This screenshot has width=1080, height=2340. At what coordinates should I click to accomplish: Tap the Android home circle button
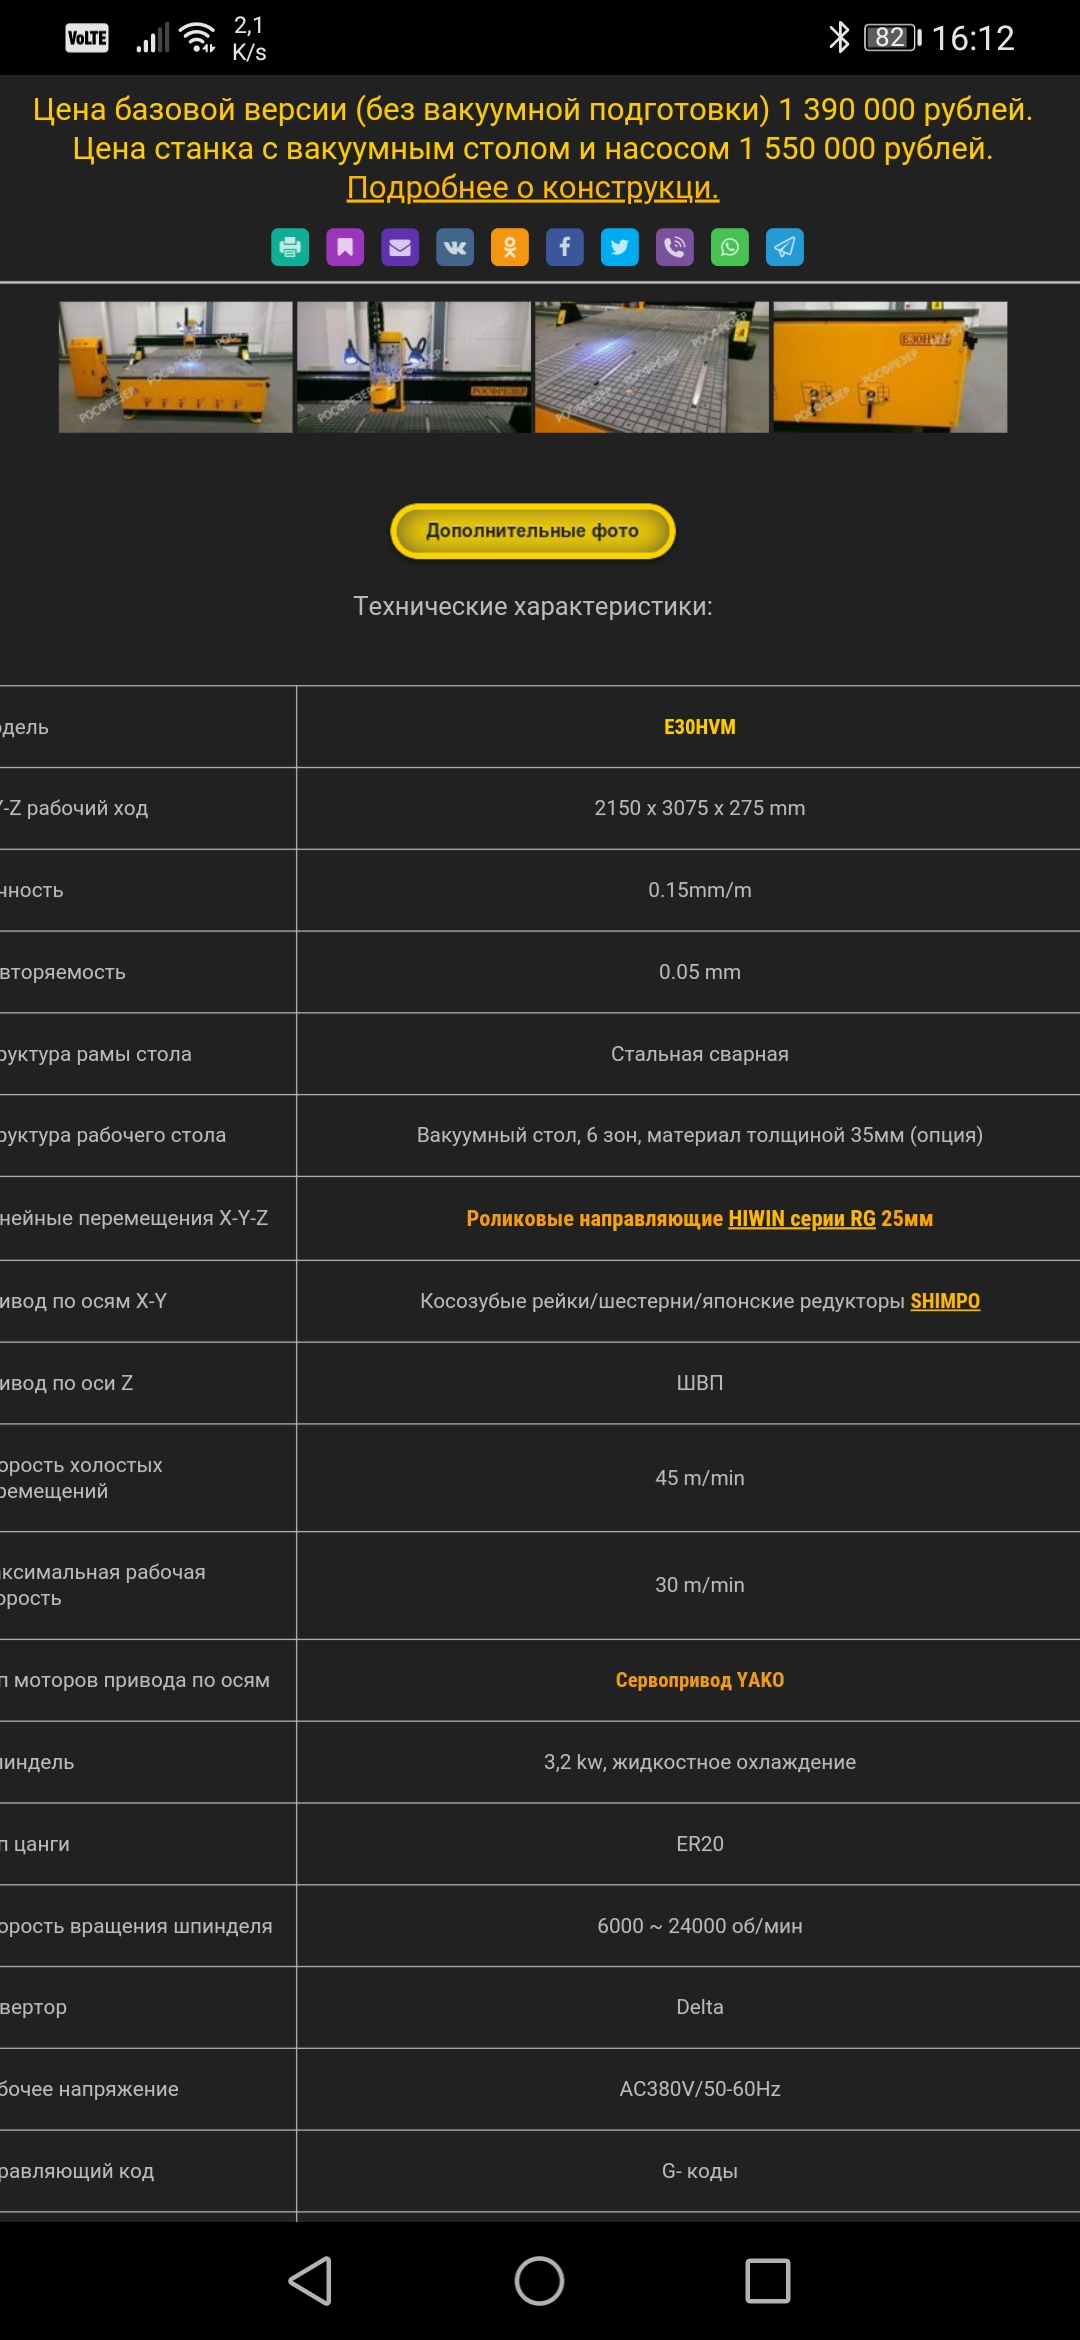pos(539,2281)
